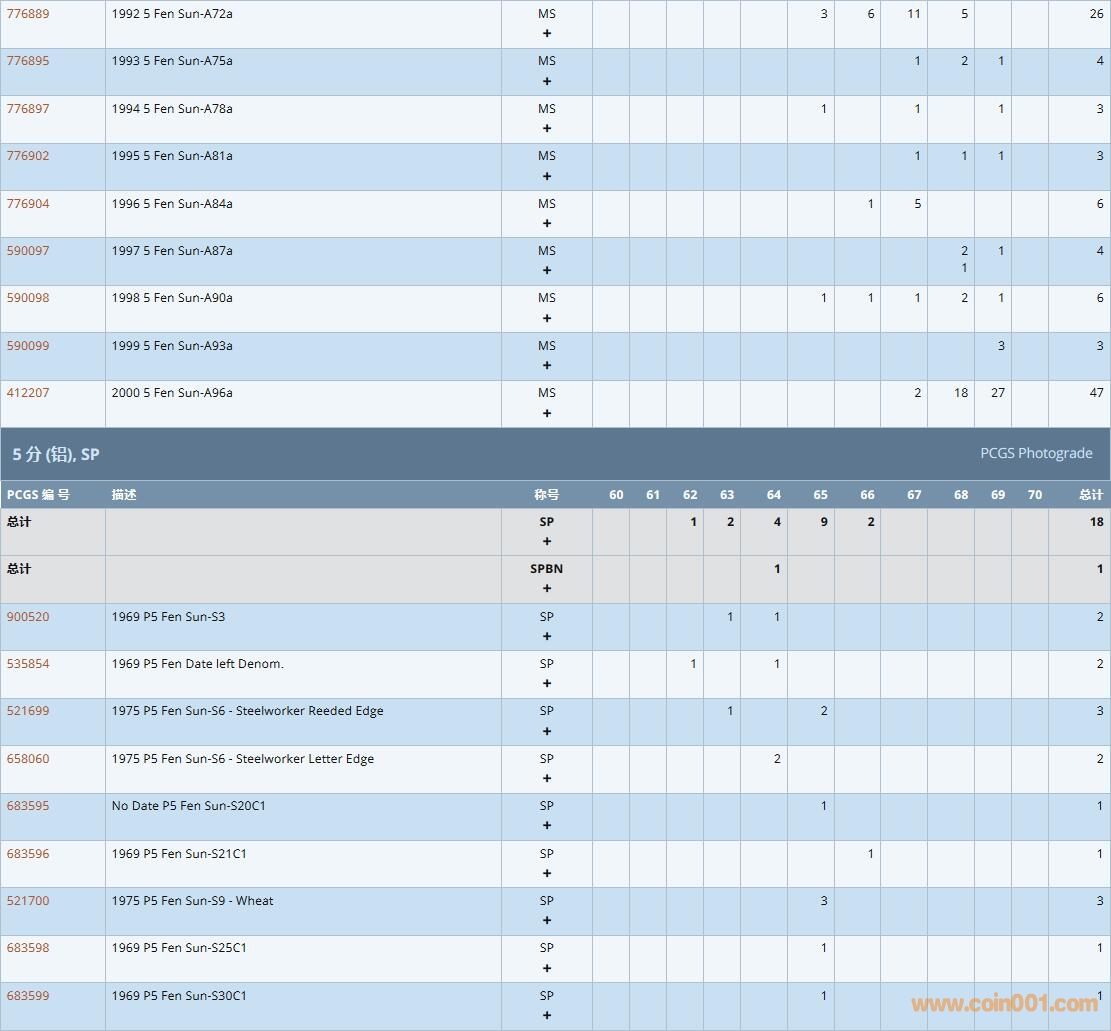Expand plus icon under 1992 5 Fen row

coord(547,34)
